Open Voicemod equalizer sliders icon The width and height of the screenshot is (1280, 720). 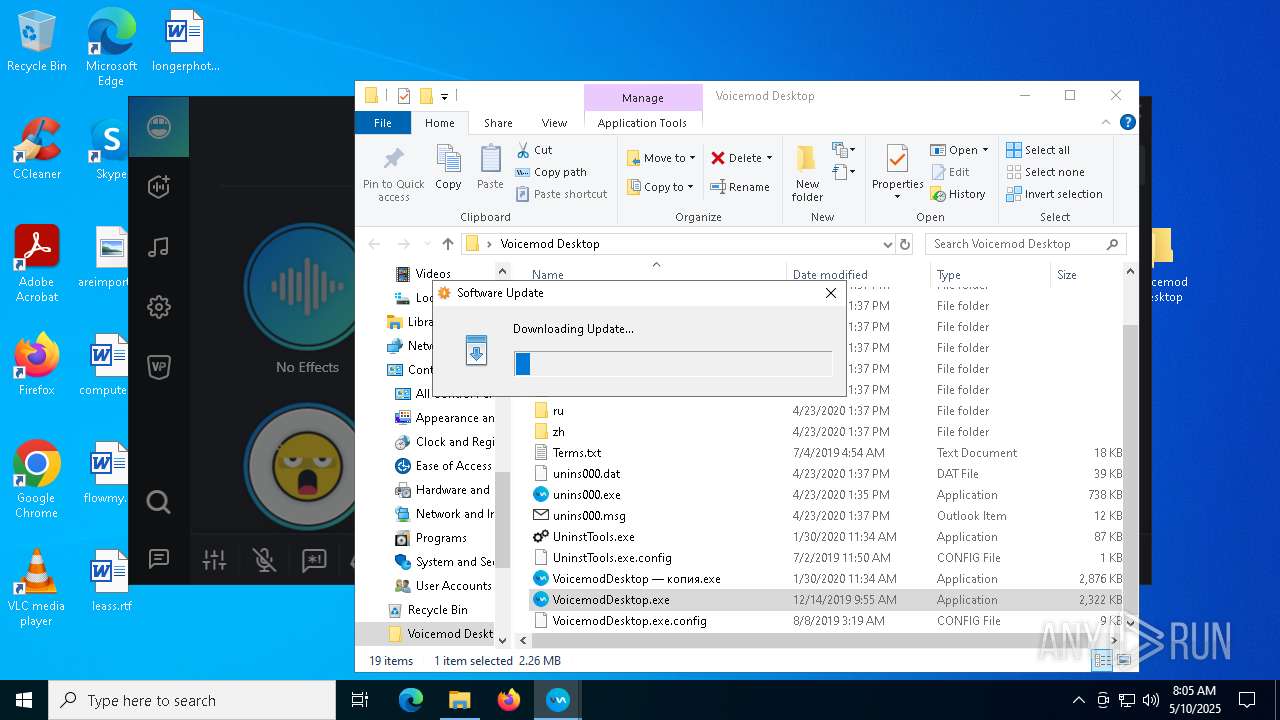[214, 560]
